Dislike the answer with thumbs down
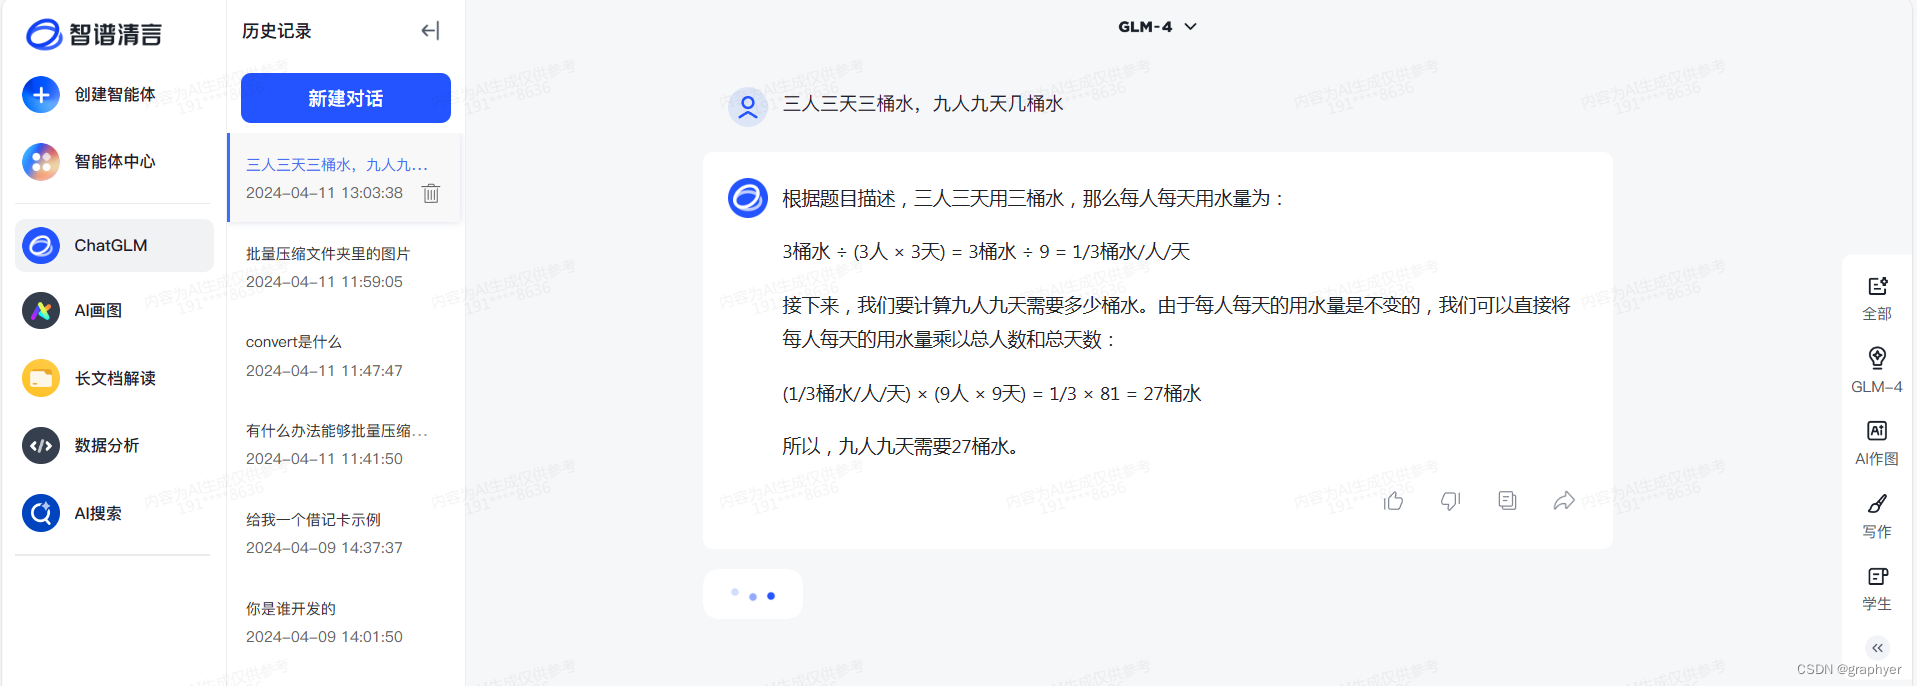The width and height of the screenshot is (1917, 686). (1450, 501)
